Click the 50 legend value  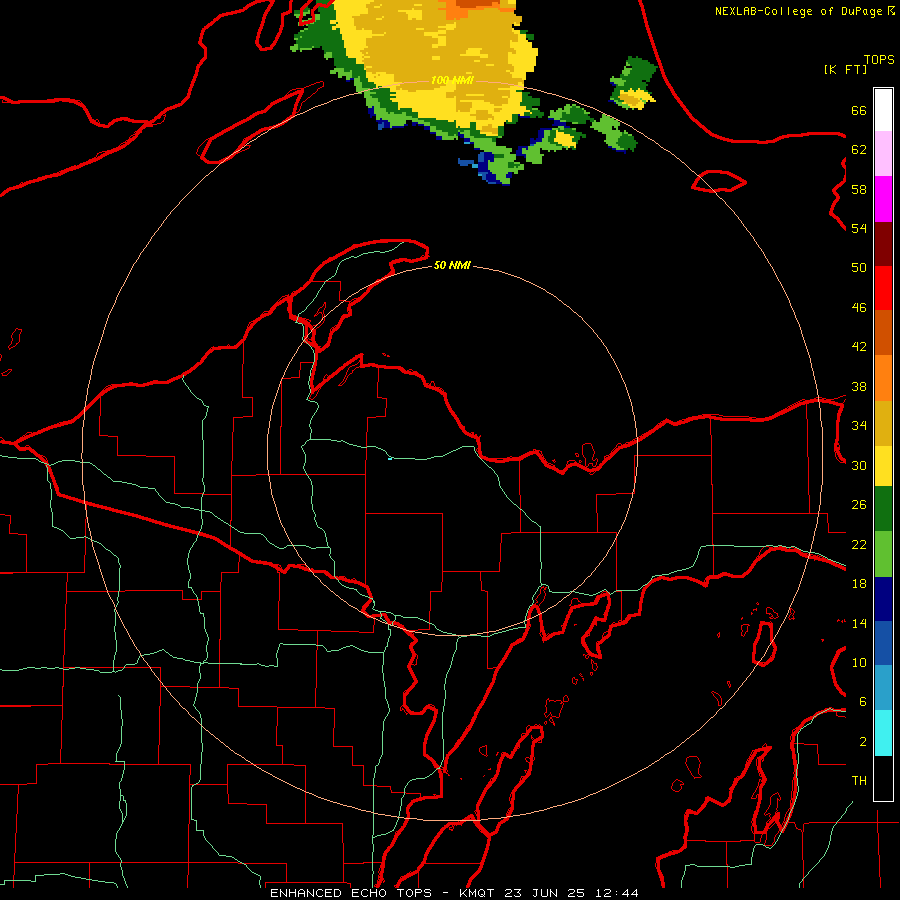tap(859, 268)
